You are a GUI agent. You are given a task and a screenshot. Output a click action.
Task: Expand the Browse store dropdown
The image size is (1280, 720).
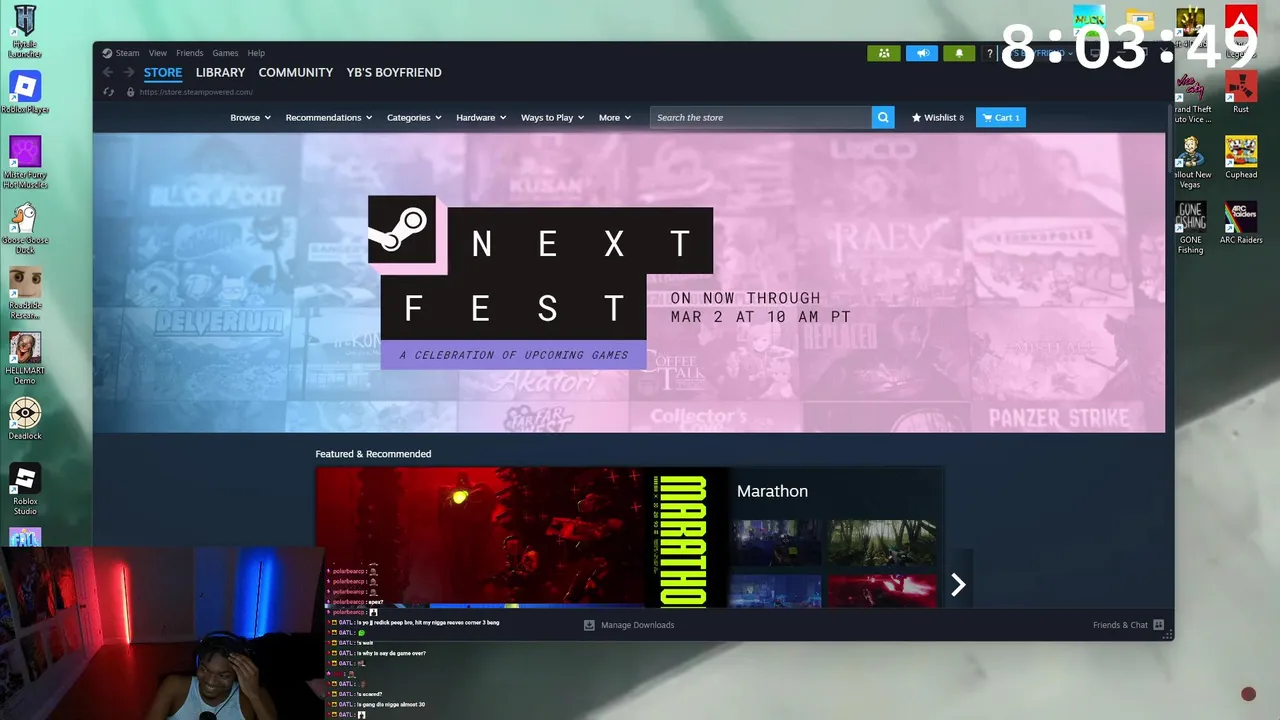click(250, 117)
